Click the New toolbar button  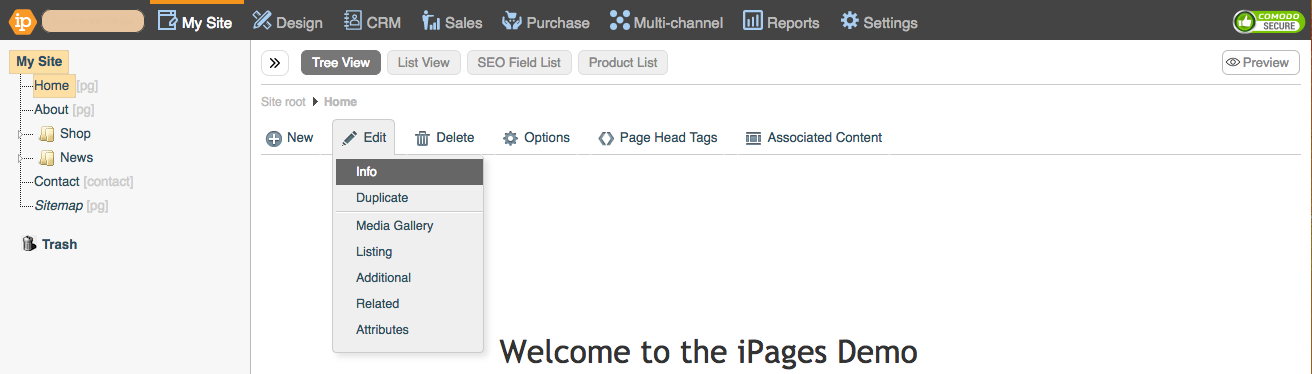tap(290, 138)
